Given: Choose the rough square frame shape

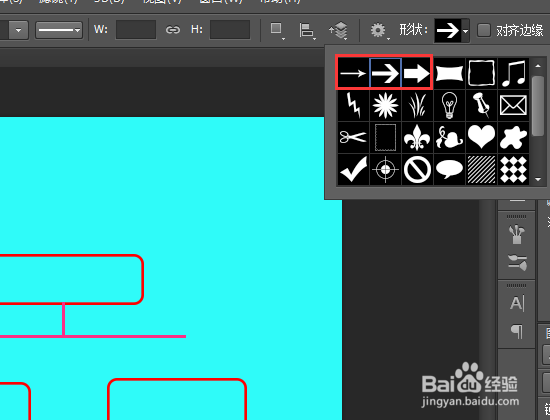Looking at the screenshot, I should tap(481, 73).
